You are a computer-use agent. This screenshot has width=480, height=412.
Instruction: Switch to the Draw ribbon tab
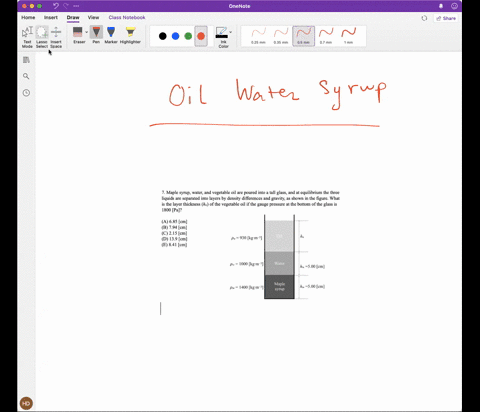(x=73, y=17)
